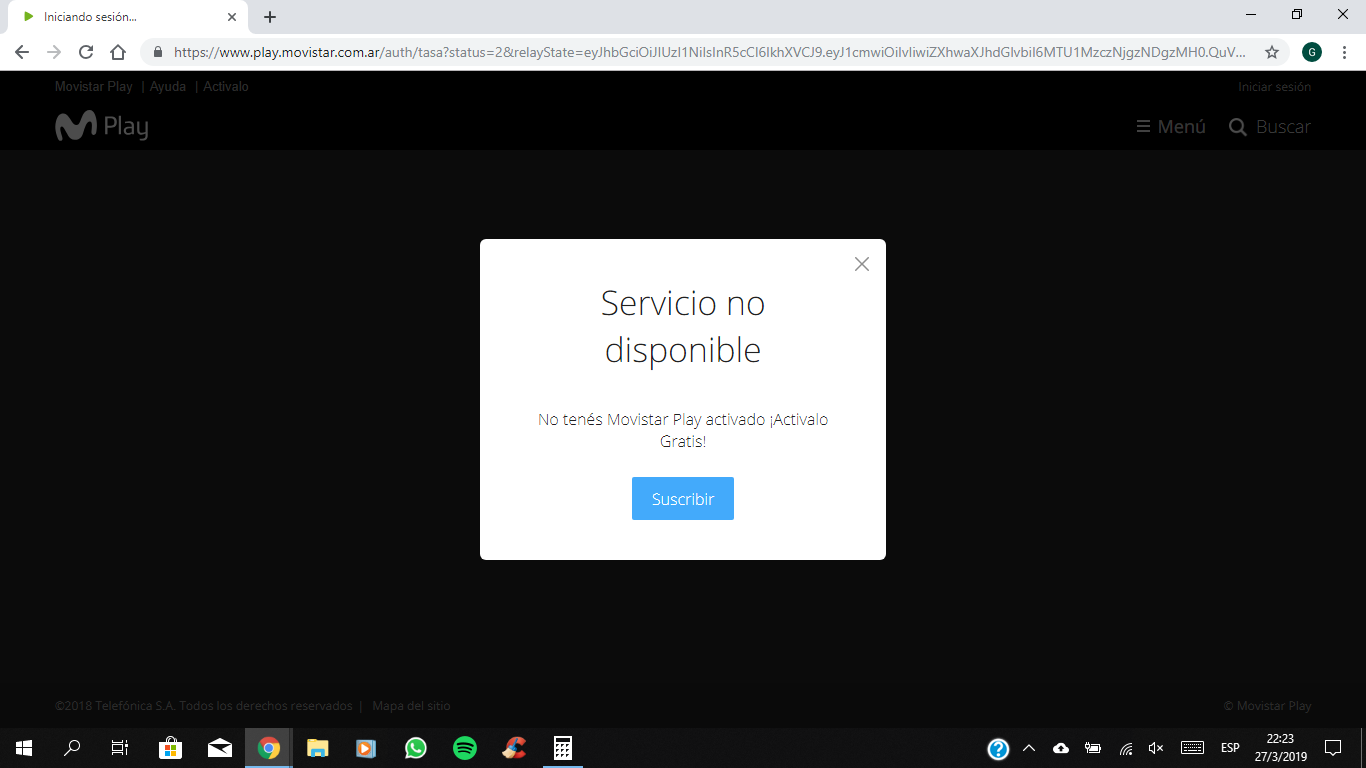
Task: Bookmark this page with the star icon
Action: pos(1272,52)
